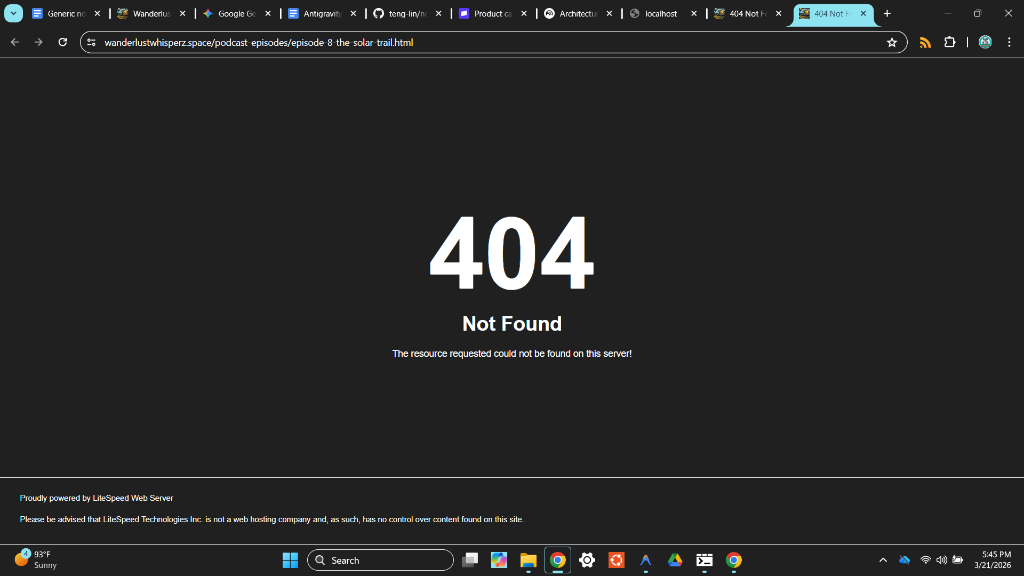Screen dimensions: 1024x576
Task: Open Chrome three-dot menu
Action: [1009, 42]
